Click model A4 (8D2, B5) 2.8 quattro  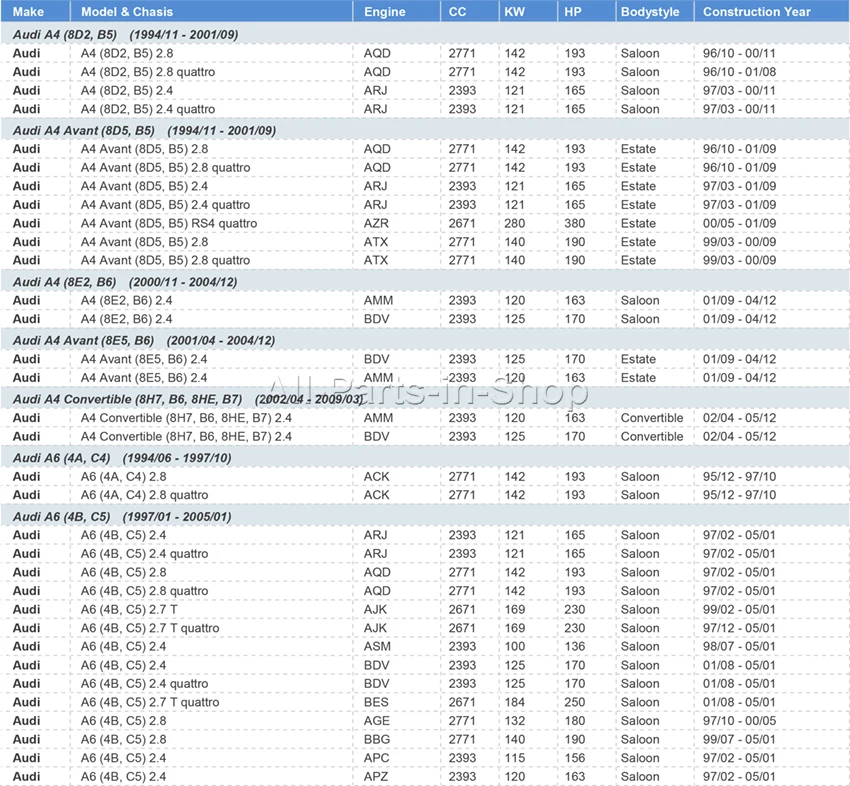coord(147,72)
